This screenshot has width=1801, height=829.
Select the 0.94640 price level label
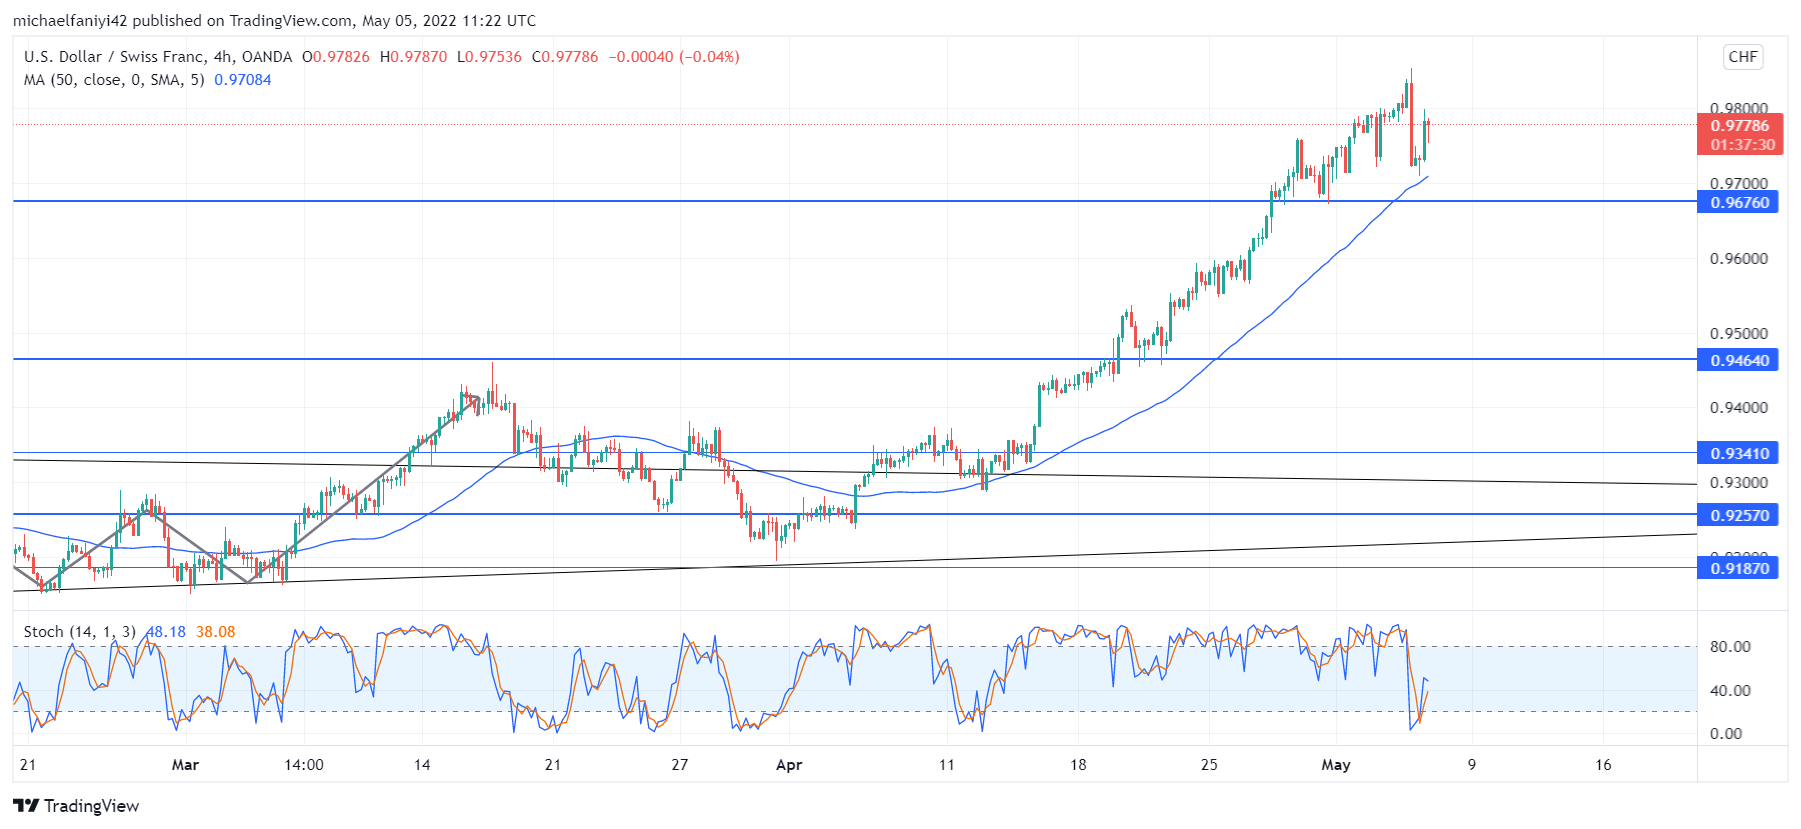1738,361
